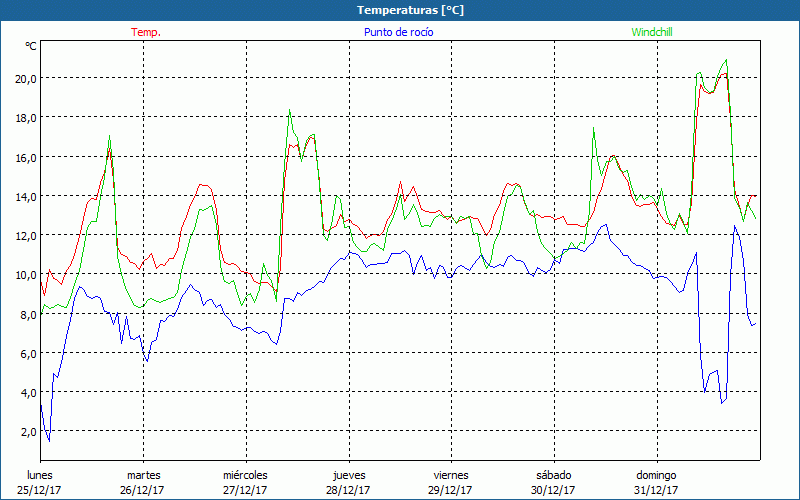Select the 28/12/17 date label
The width and height of the screenshot is (800, 500).
pyautogui.click(x=348, y=490)
